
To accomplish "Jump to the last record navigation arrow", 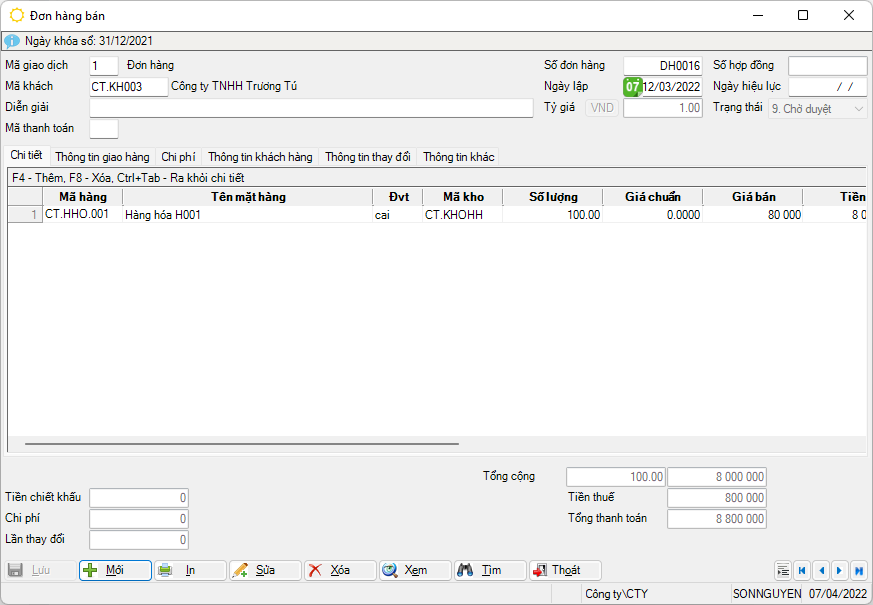I will 858,570.
